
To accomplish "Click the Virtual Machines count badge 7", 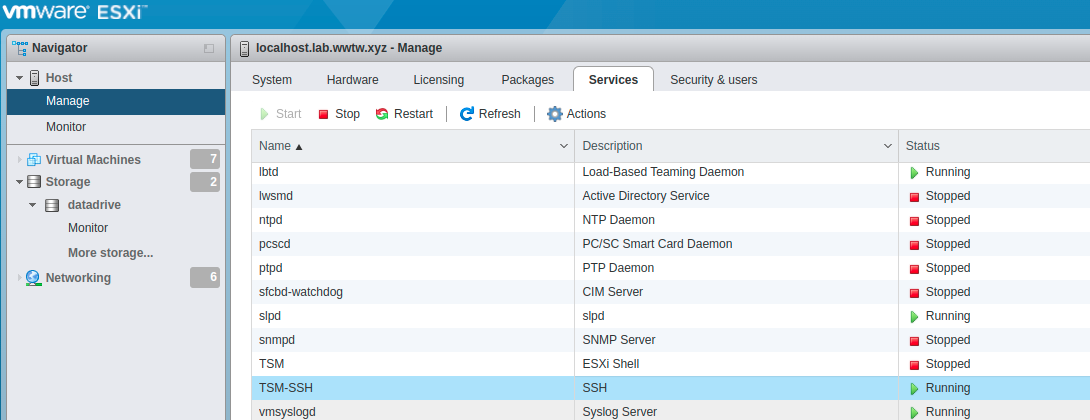I will tap(205, 159).
